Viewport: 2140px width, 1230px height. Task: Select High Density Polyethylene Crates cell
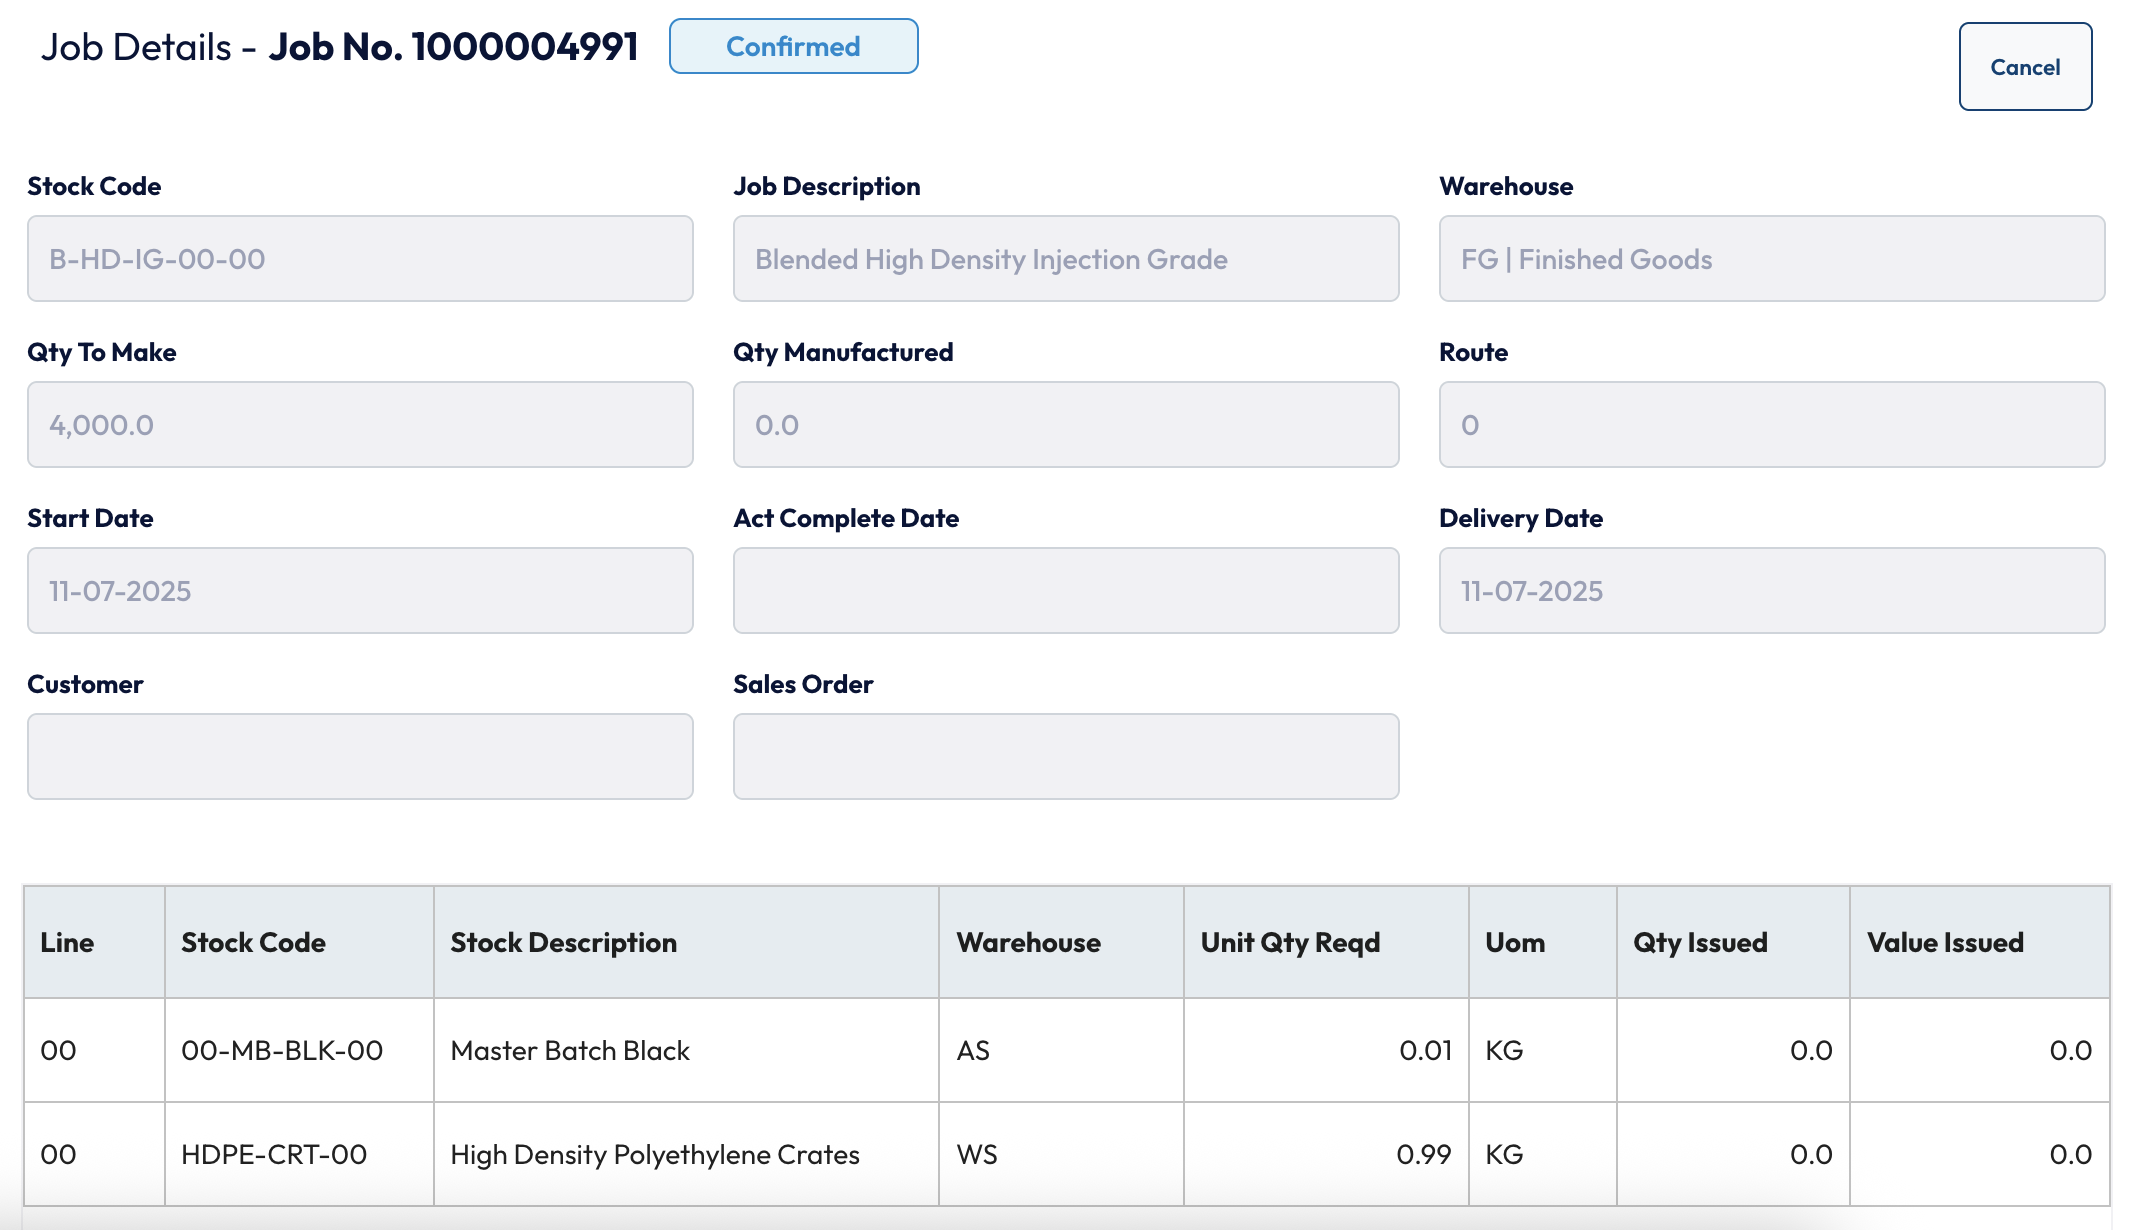686,1155
